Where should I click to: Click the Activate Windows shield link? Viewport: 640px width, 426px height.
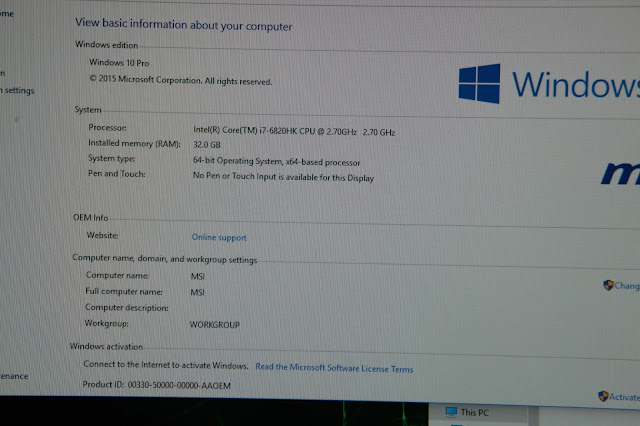click(x=619, y=396)
